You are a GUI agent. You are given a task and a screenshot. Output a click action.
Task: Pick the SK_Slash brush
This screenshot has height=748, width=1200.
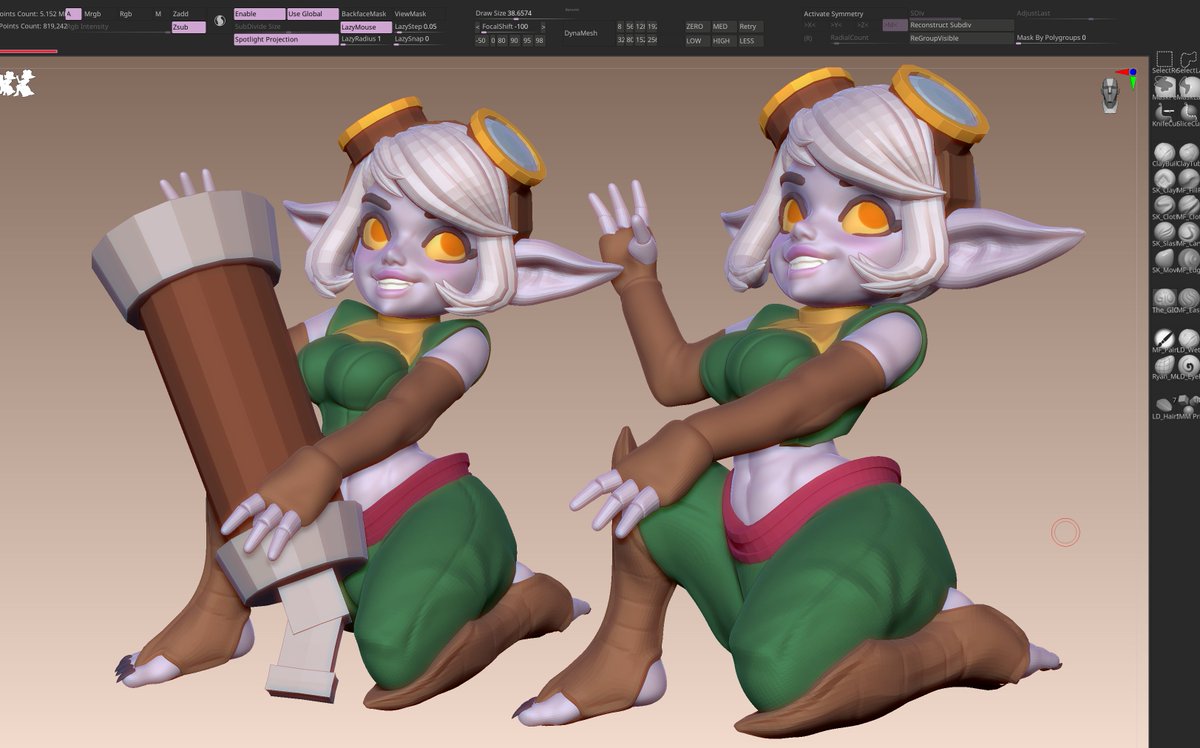click(1164, 234)
